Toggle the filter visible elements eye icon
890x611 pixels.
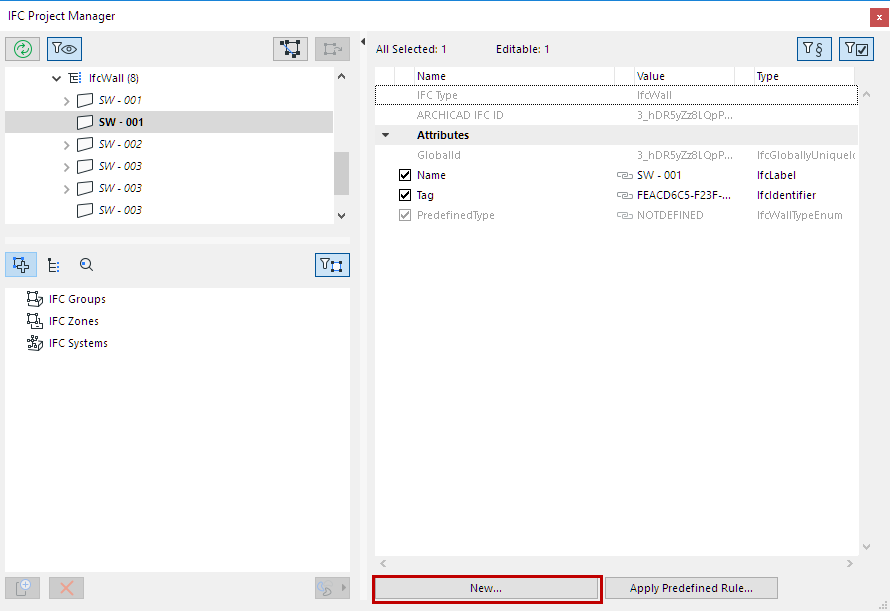coord(64,49)
